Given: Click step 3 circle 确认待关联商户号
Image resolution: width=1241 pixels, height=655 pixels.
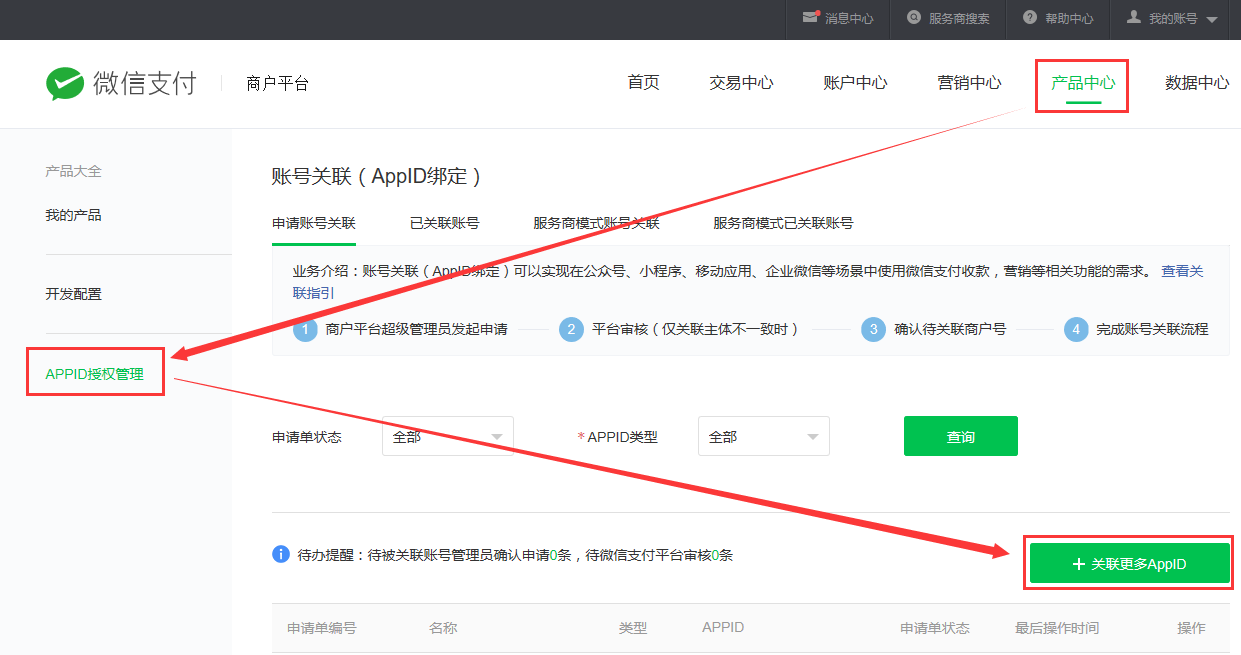Looking at the screenshot, I should [x=873, y=329].
